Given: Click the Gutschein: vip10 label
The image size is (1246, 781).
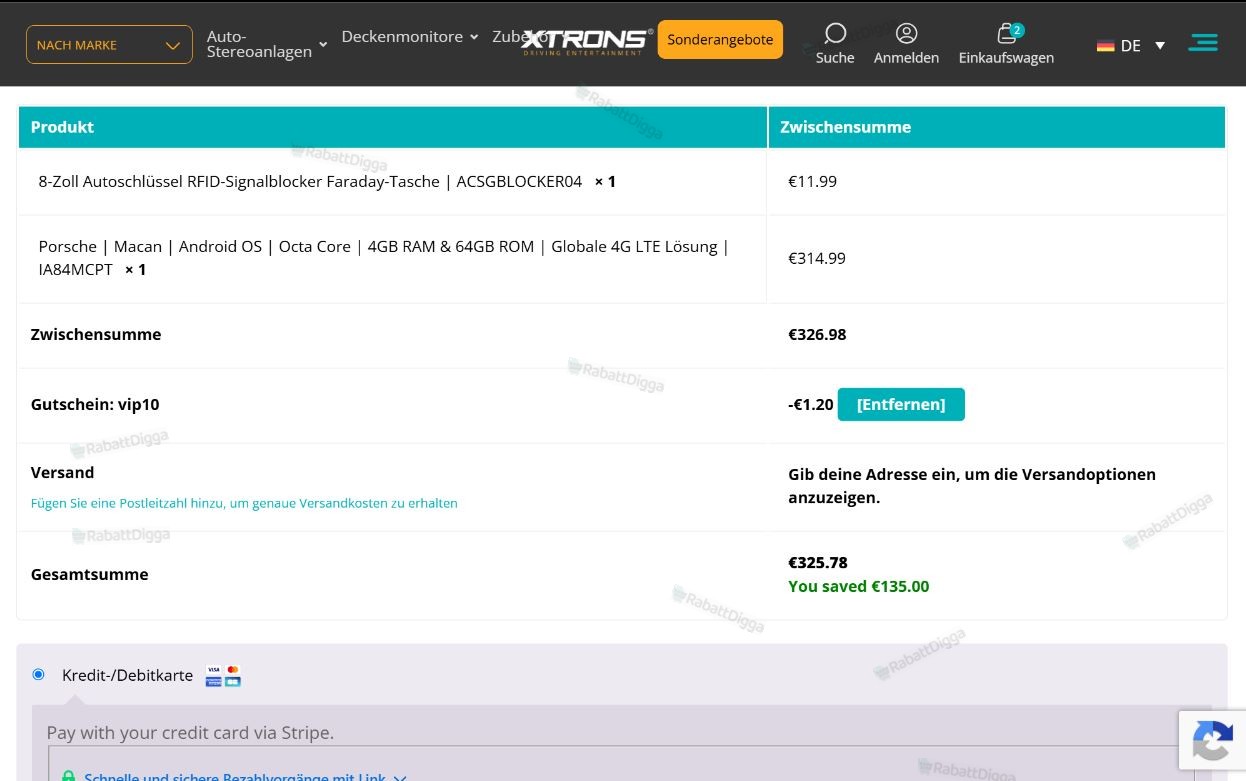Looking at the screenshot, I should pyautogui.click(x=95, y=404).
